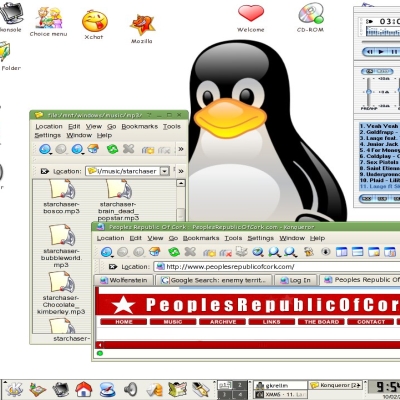The width and height of the screenshot is (400, 400).
Task: Select playlist entry 6. Coldplay
Action: (380, 156)
